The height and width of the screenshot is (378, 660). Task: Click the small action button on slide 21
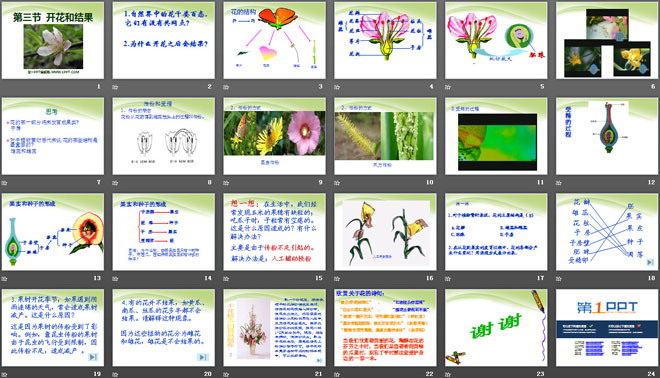tap(319, 360)
